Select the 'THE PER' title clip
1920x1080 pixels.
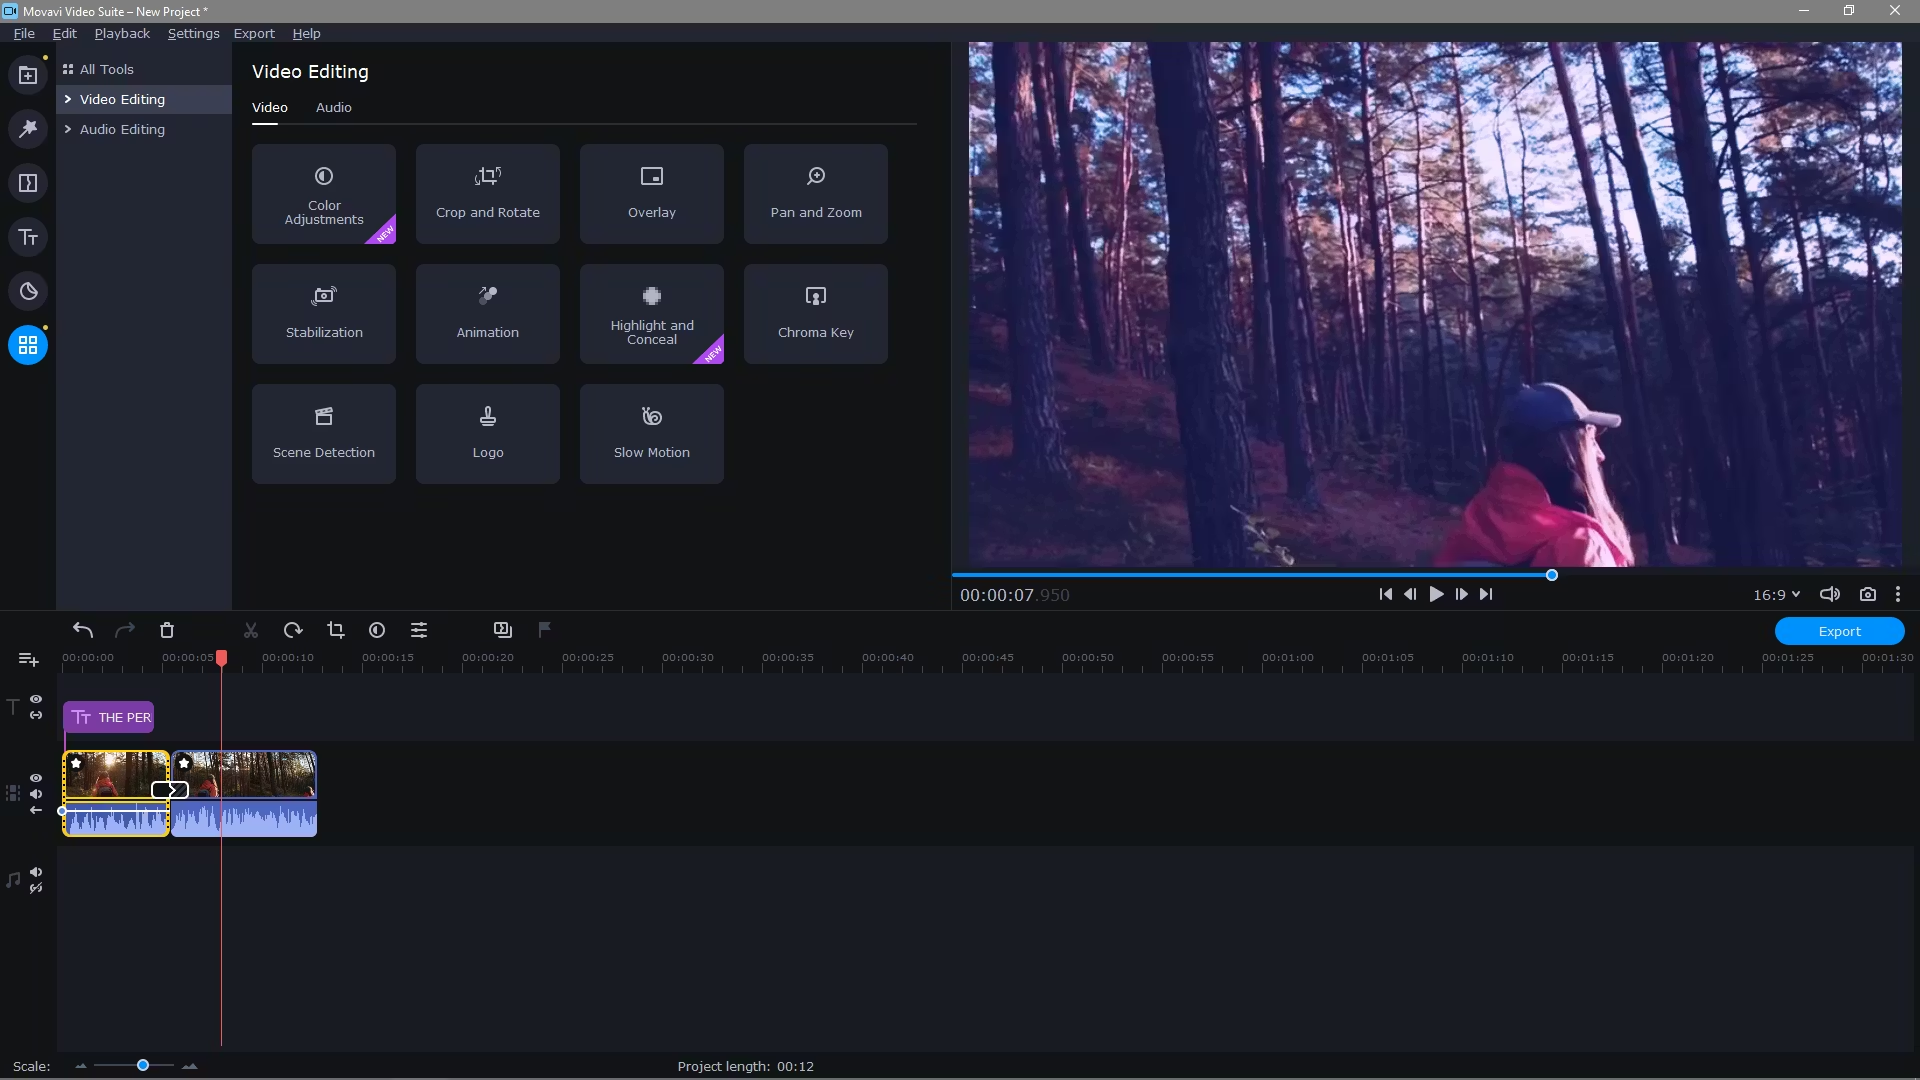(x=110, y=717)
